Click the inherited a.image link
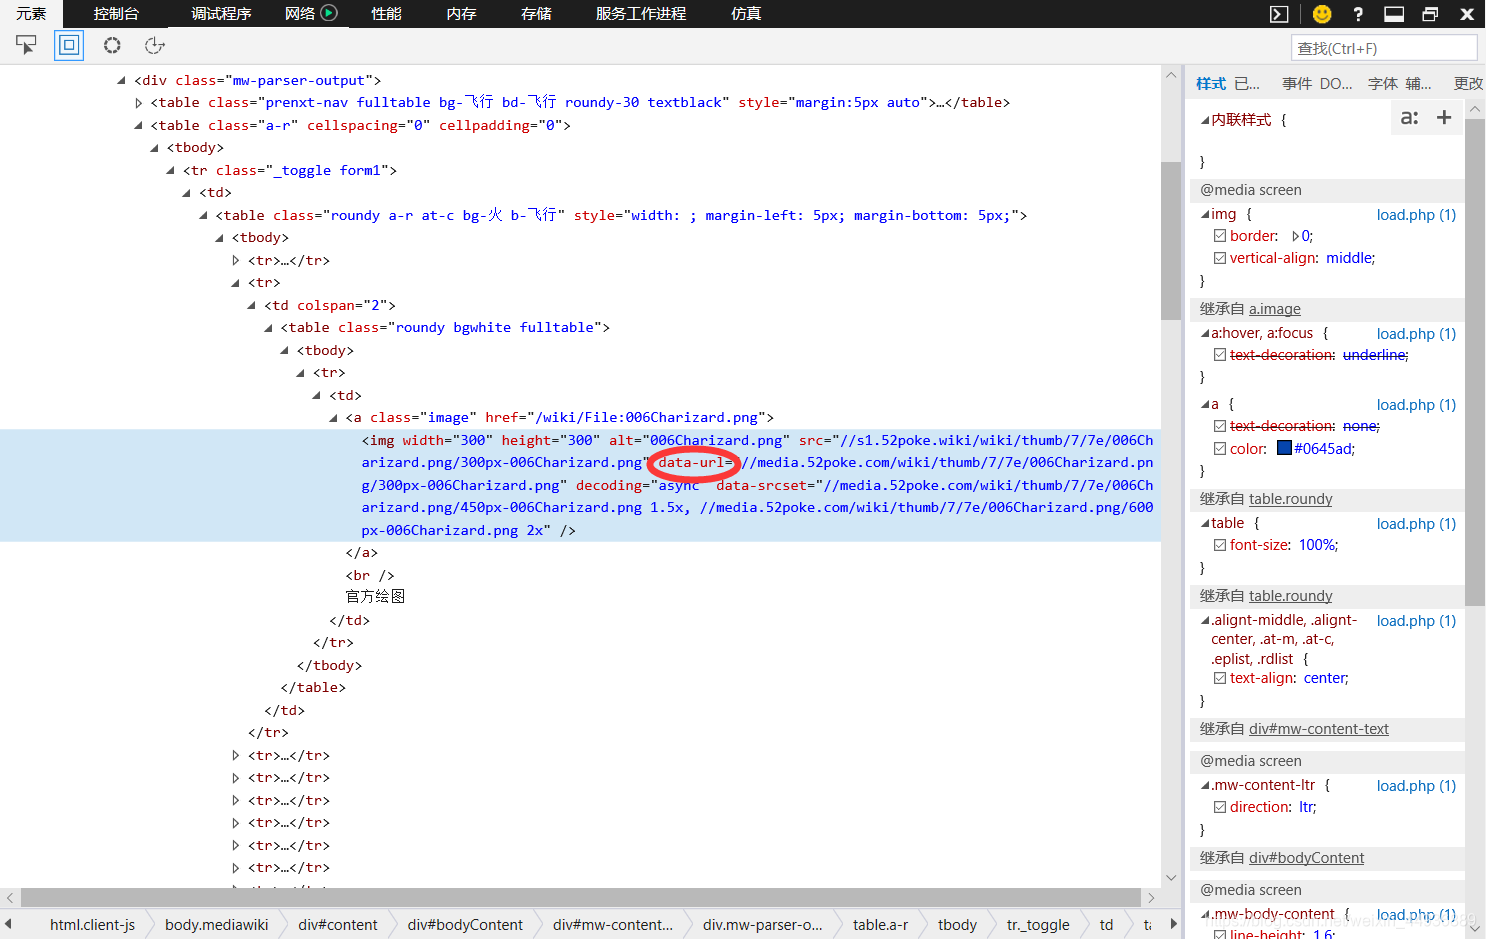The width and height of the screenshot is (1486, 939). 1275,309
